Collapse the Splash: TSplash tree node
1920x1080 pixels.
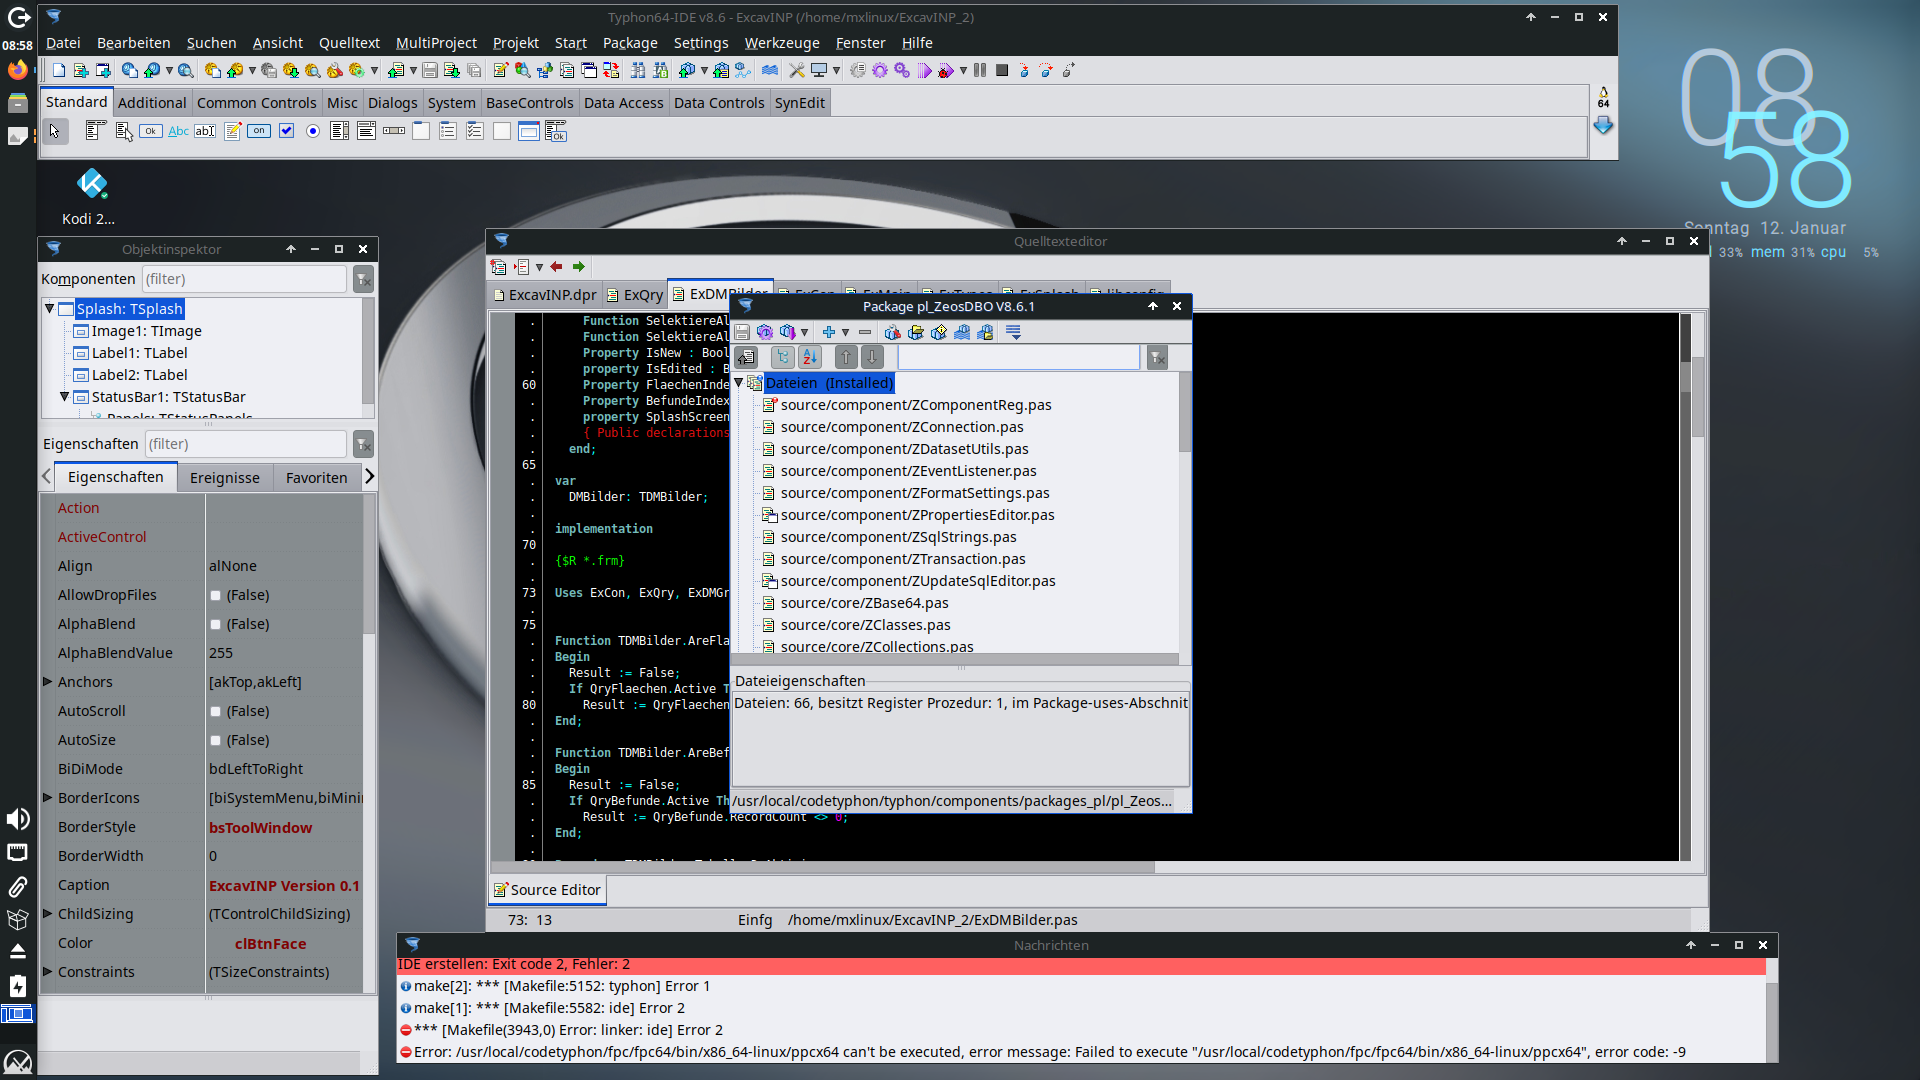49,309
